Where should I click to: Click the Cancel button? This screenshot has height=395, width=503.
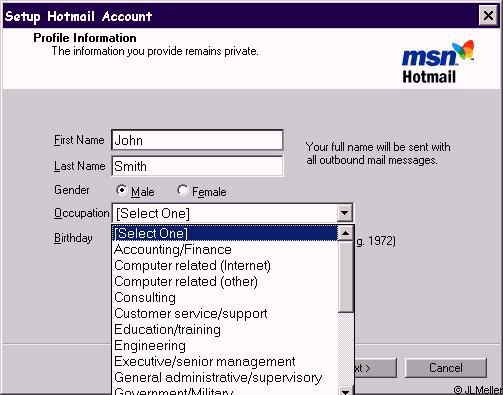click(446, 368)
